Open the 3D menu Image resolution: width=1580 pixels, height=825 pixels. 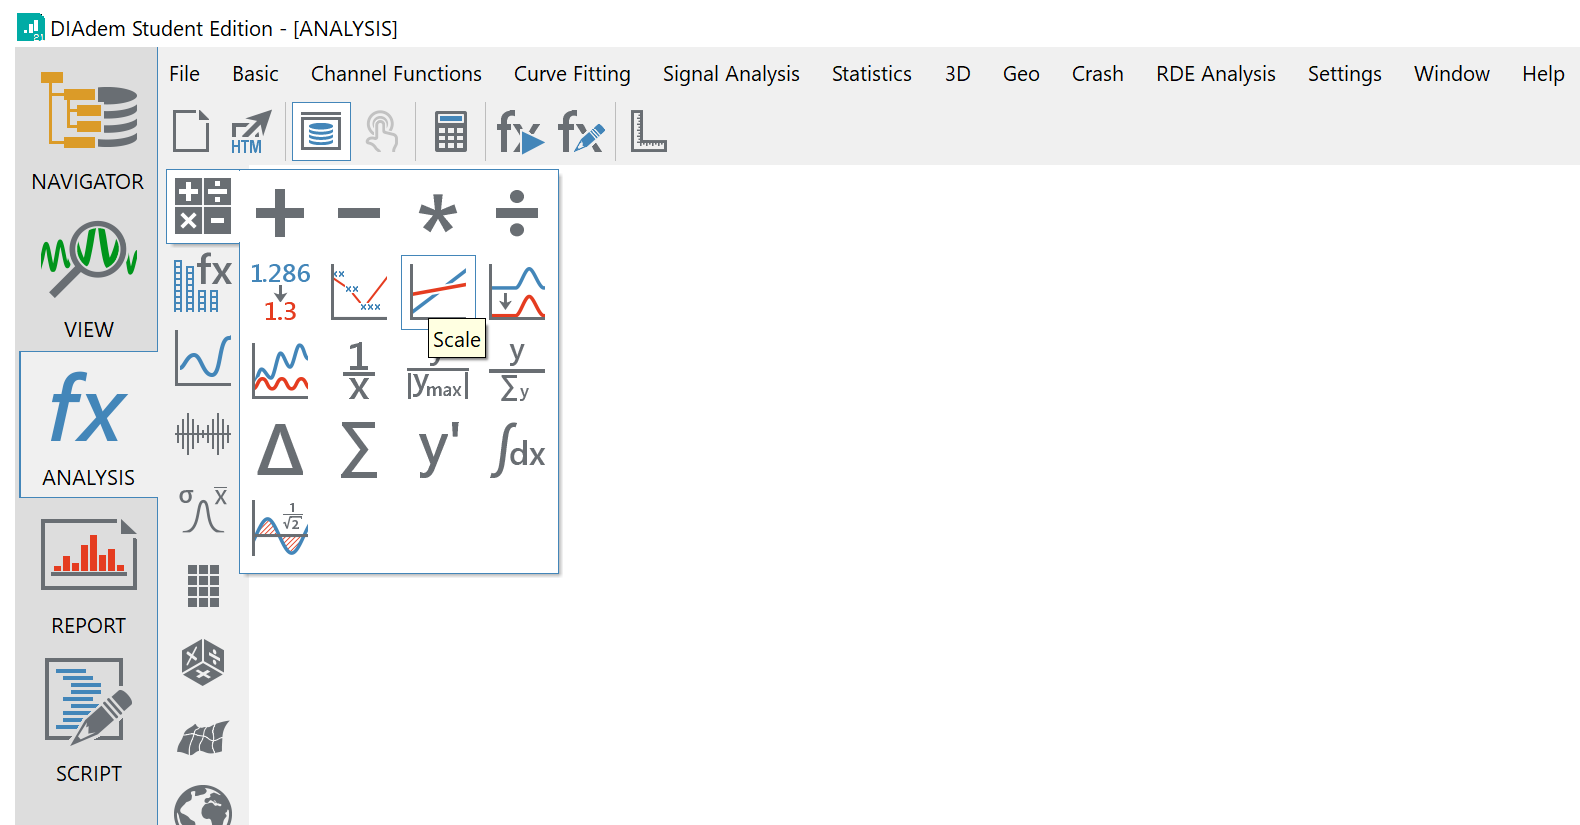957,74
